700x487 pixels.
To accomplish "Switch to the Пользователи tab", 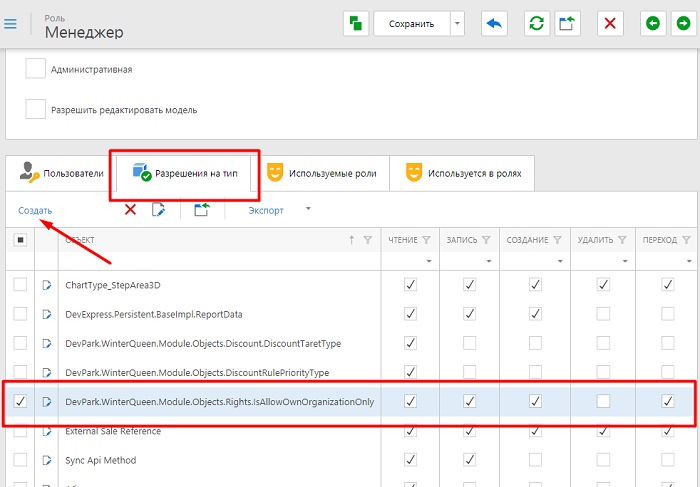I will click(x=61, y=173).
